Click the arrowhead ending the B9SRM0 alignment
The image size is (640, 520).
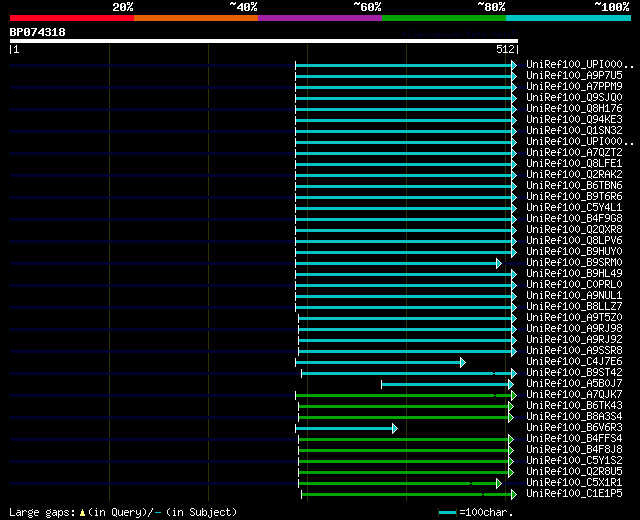pyautogui.click(x=499, y=263)
